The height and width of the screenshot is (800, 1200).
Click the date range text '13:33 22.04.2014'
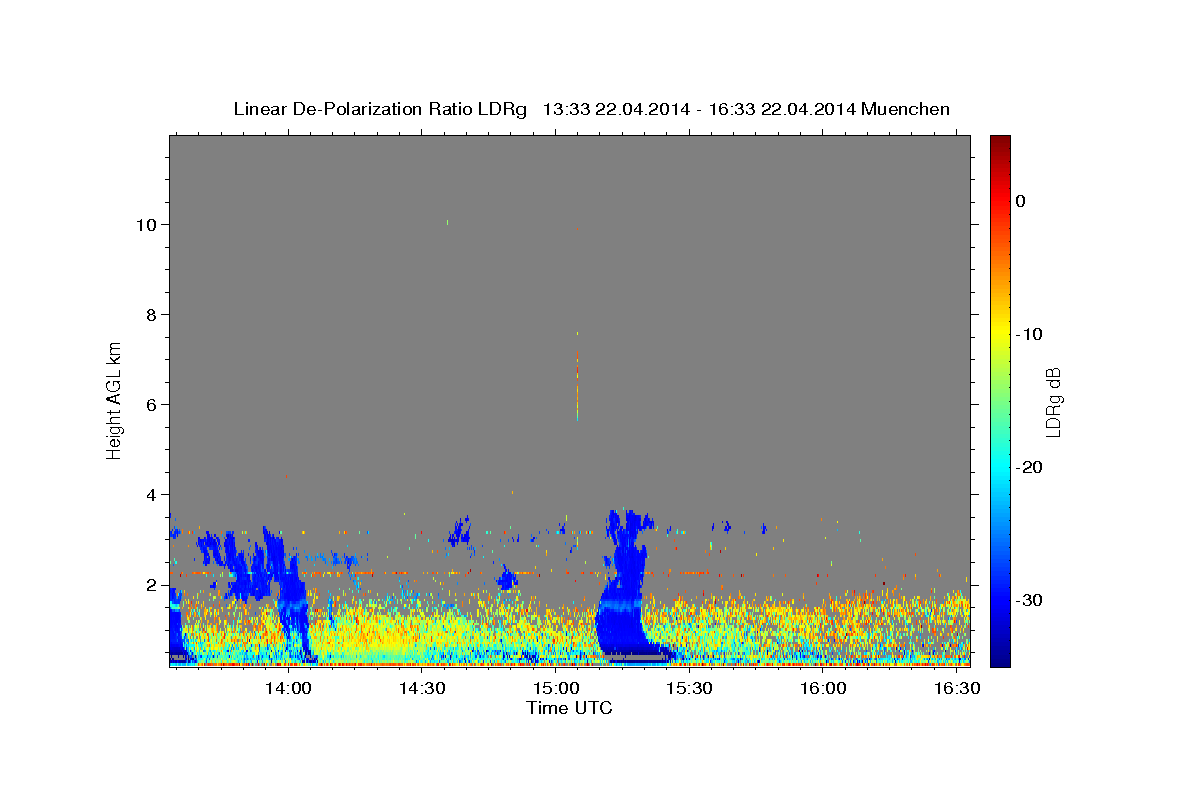[x=616, y=109]
